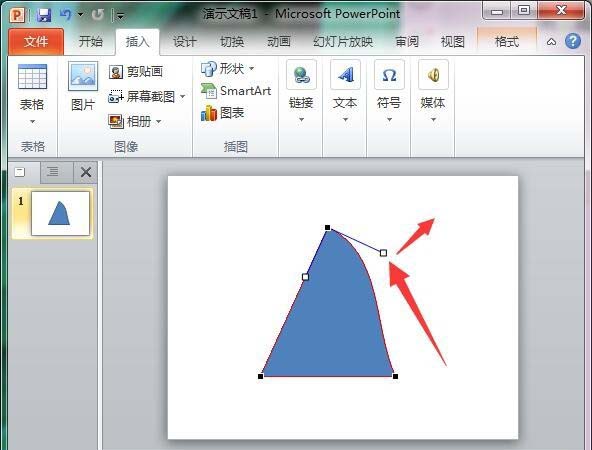Click the 媒体 (Media) speaker icon
Image resolution: width=592 pixels, height=450 pixels.
tap(433, 75)
